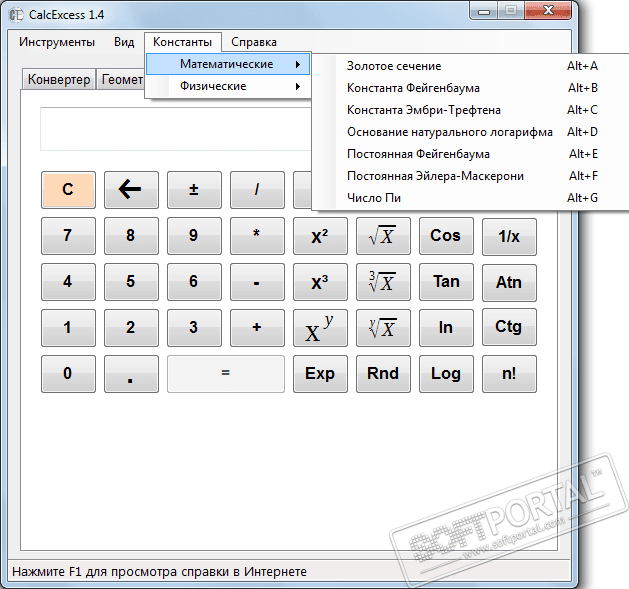Screen dimensions: 629x589
Task: Click digit 4 button
Action: (x=68, y=282)
